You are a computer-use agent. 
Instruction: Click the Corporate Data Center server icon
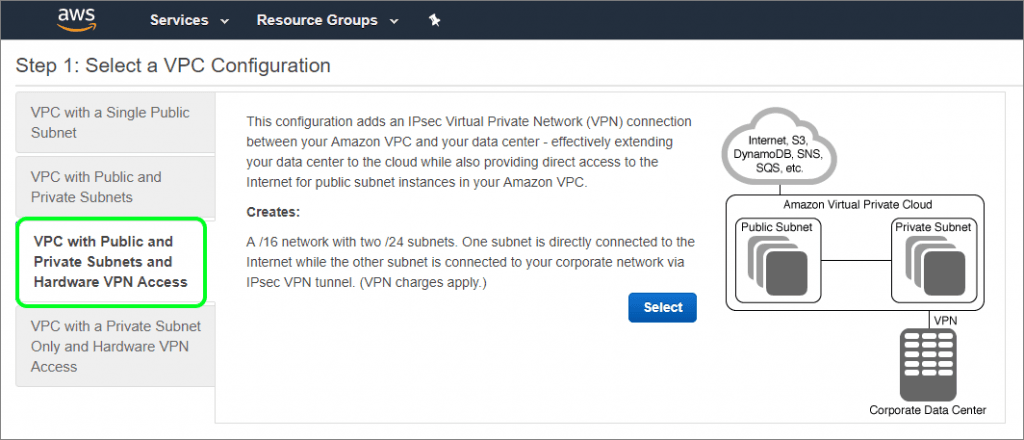(927, 364)
